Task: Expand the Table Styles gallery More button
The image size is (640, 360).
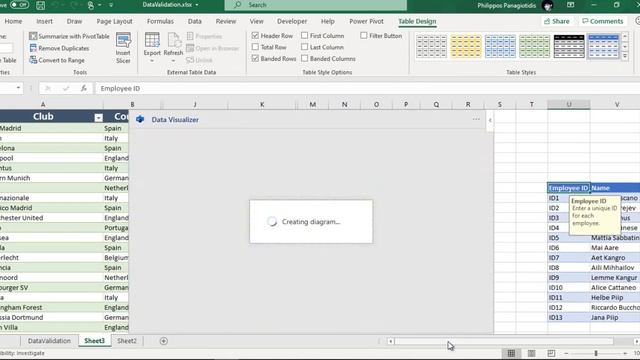Action: [x=625, y=56]
